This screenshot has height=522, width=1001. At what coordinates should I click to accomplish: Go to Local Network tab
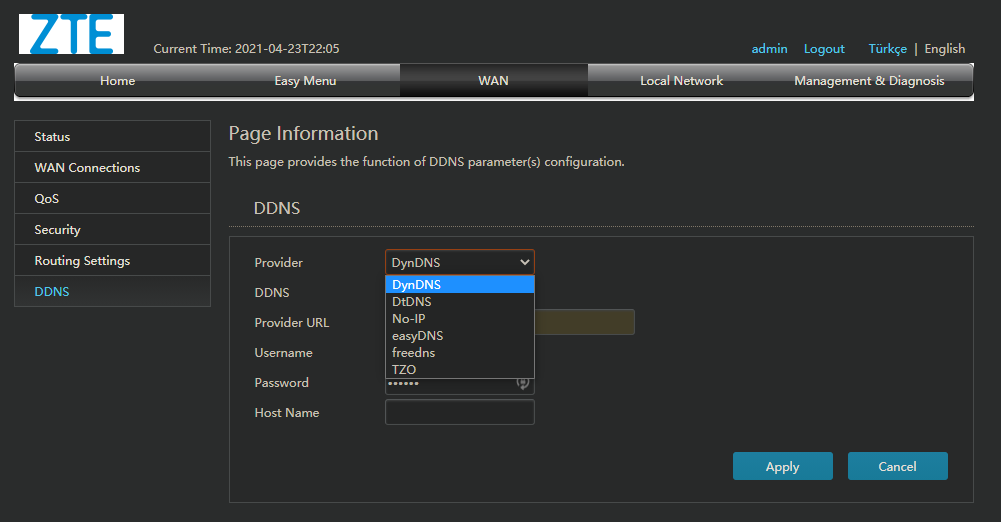(681, 81)
